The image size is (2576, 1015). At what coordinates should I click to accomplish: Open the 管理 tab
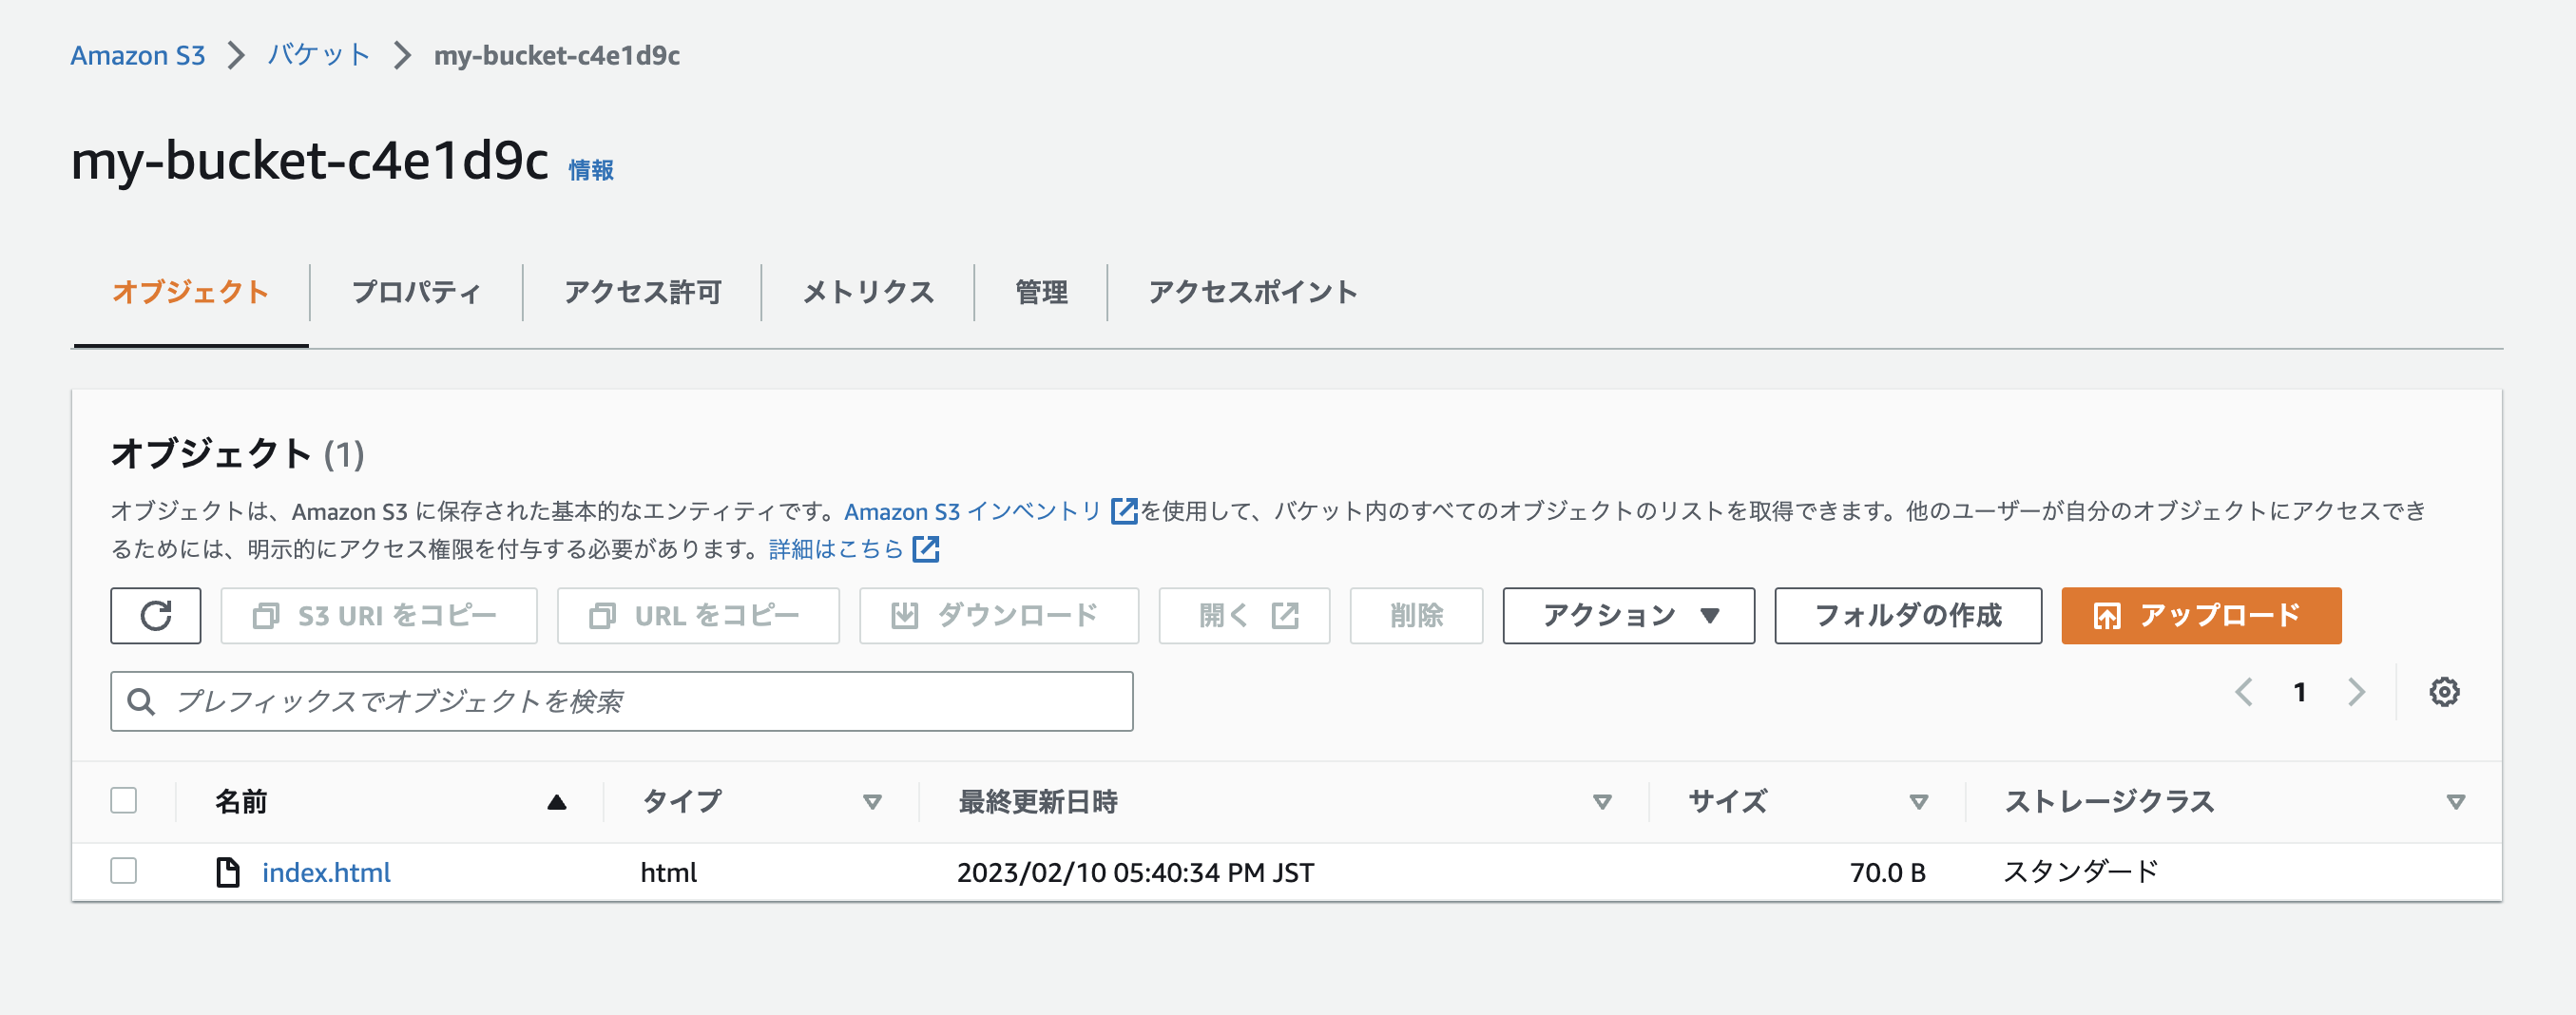click(1041, 292)
